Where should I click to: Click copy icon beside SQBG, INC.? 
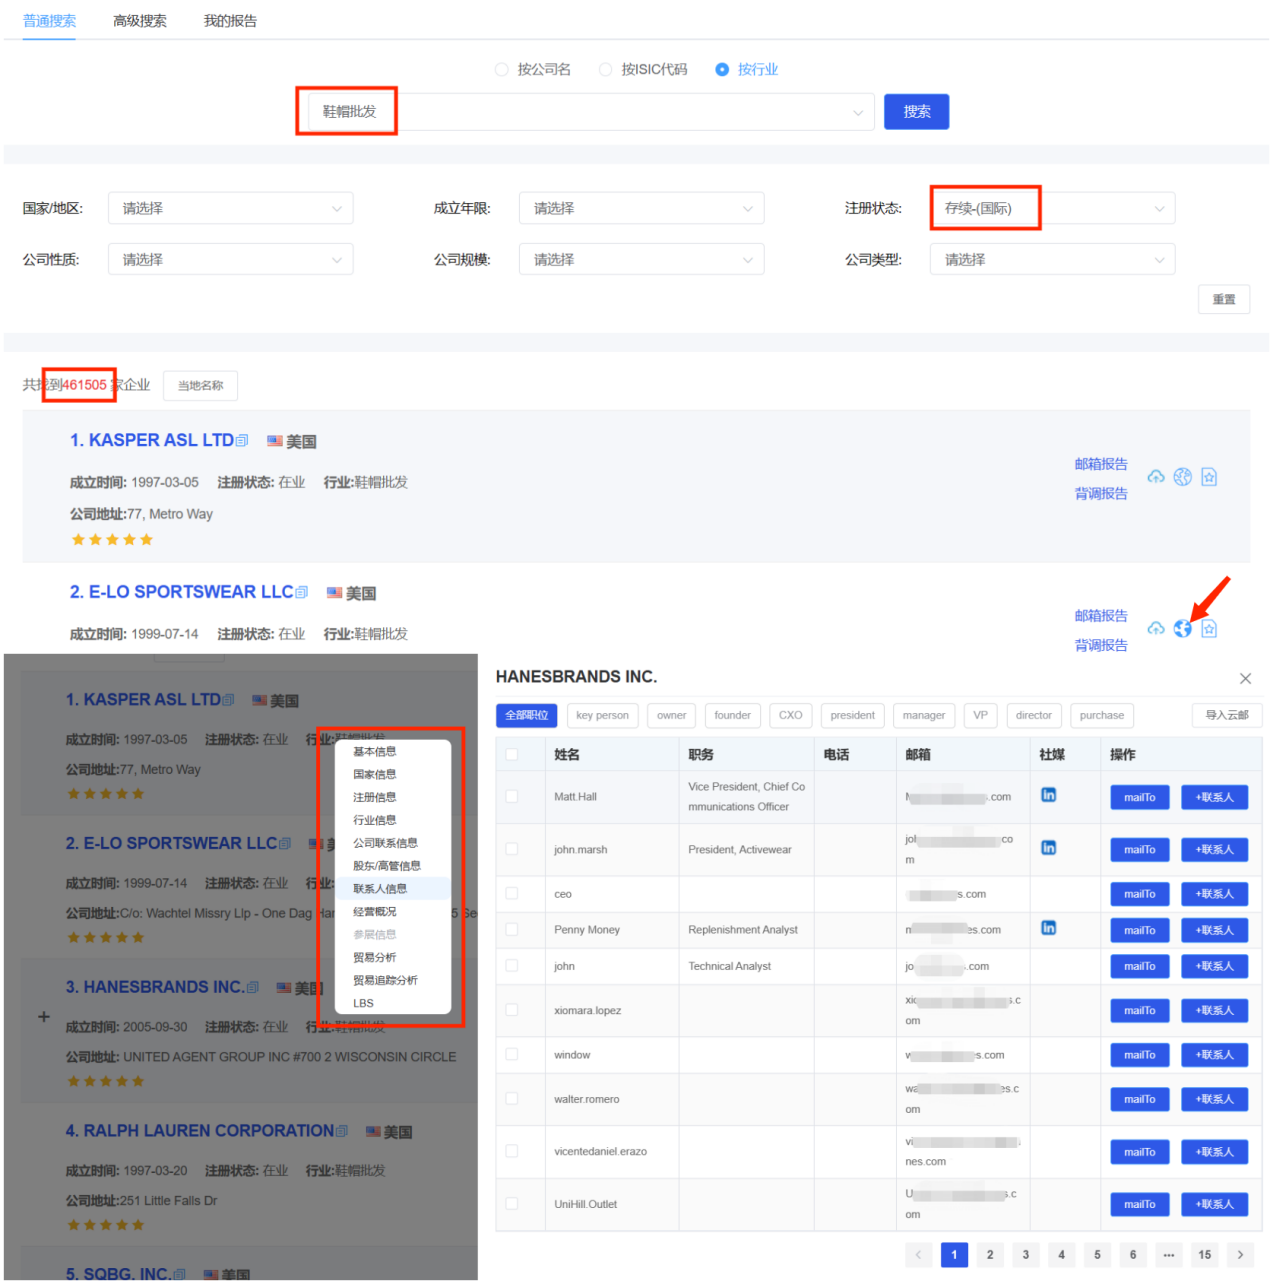180,1275
